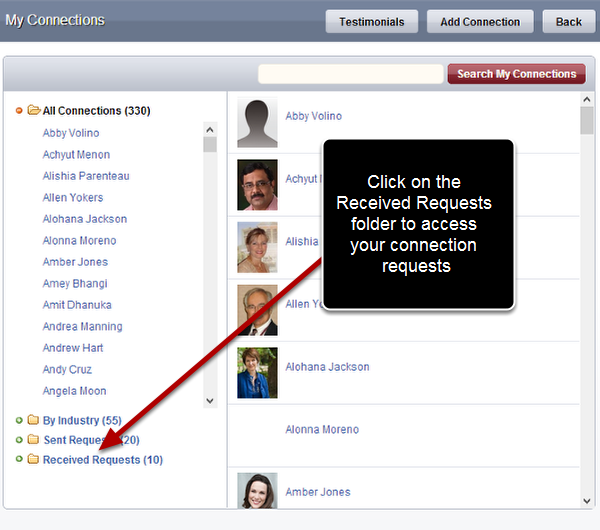Screen dimensions: 600x530
Task: Click the Search My Connections button
Action: click(x=516, y=74)
